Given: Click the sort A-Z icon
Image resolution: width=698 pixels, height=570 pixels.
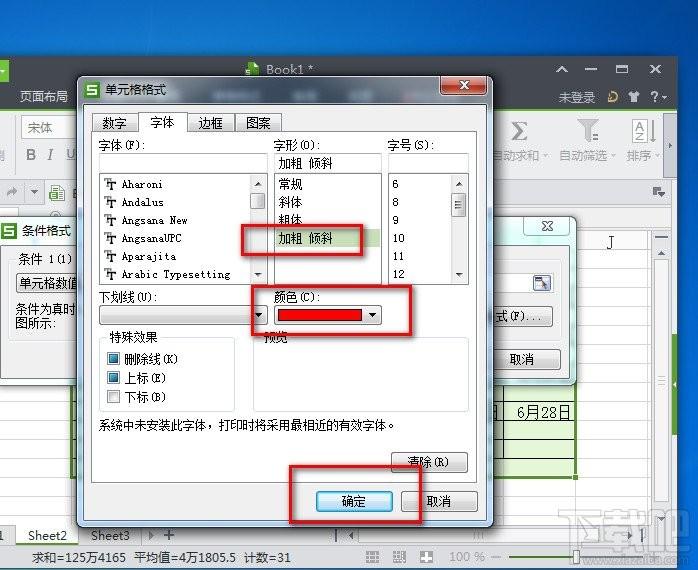Looking at the screenshot, I should [644, 131].
